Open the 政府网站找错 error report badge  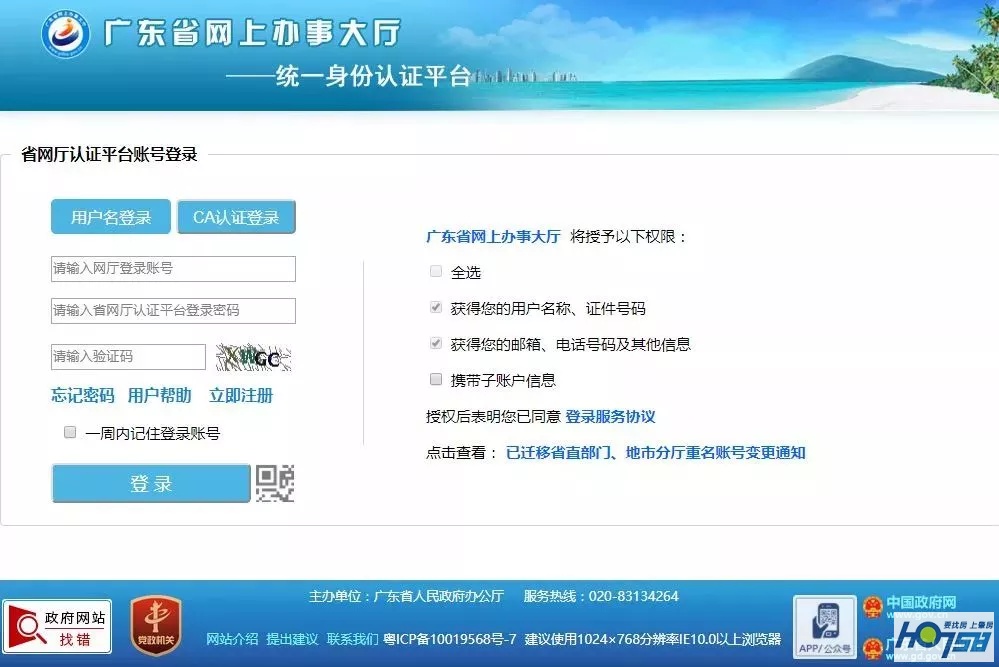(x=57, y=627)
